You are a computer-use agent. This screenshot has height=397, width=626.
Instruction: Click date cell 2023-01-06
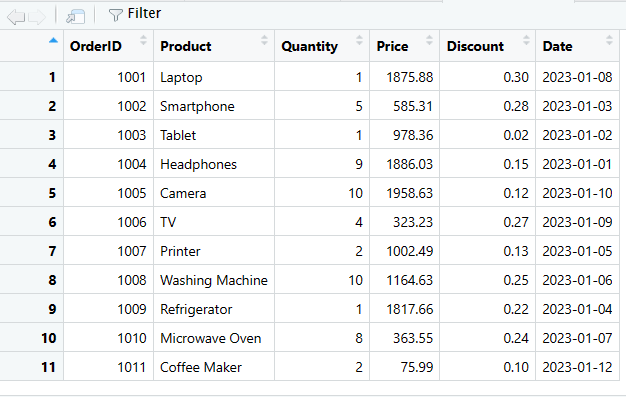pos(577,280)
